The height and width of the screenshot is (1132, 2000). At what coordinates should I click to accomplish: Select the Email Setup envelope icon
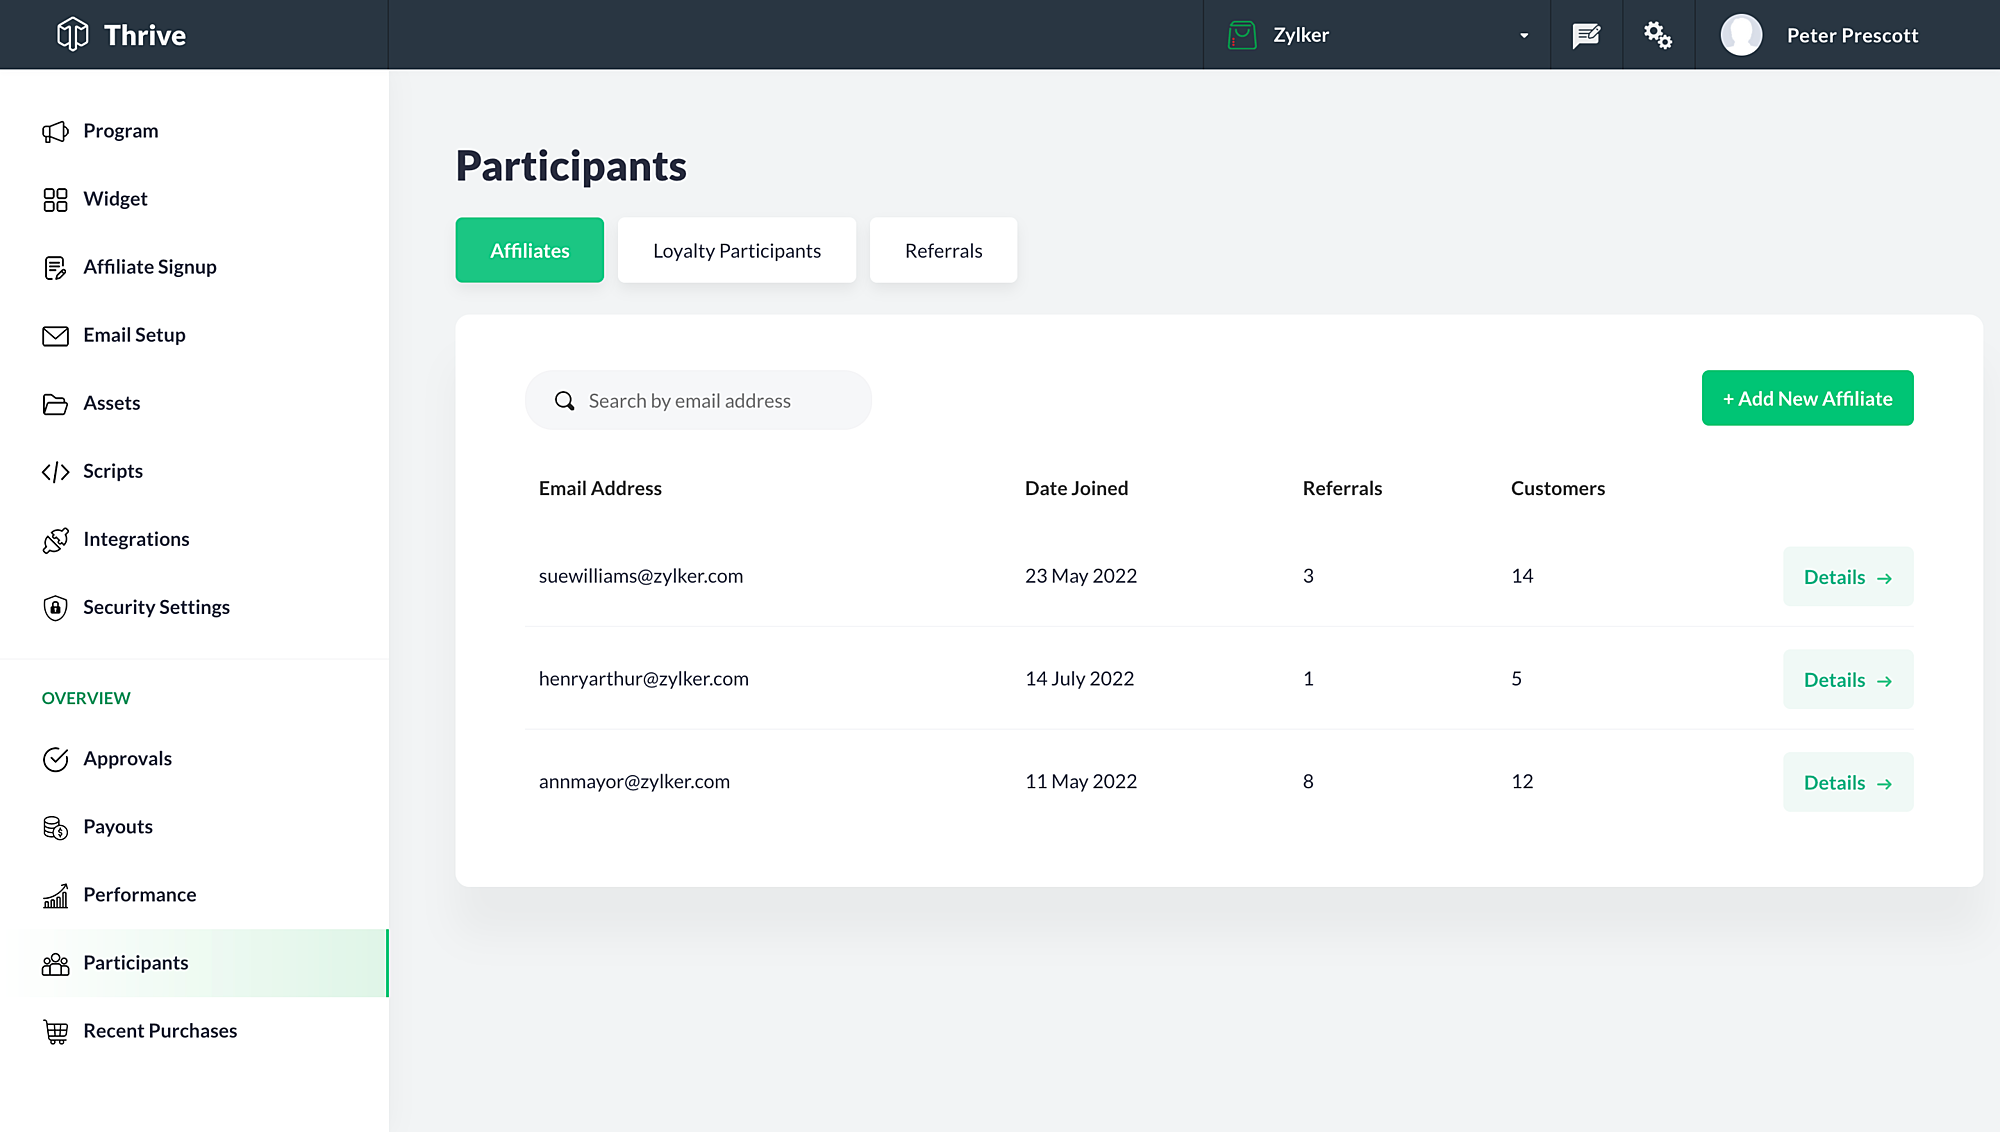click(x=55, y=335)
